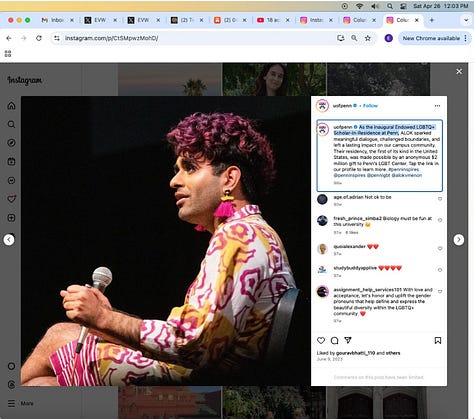Bookmark the page with star icon
The image size is (474, 419).
[368, 38]
